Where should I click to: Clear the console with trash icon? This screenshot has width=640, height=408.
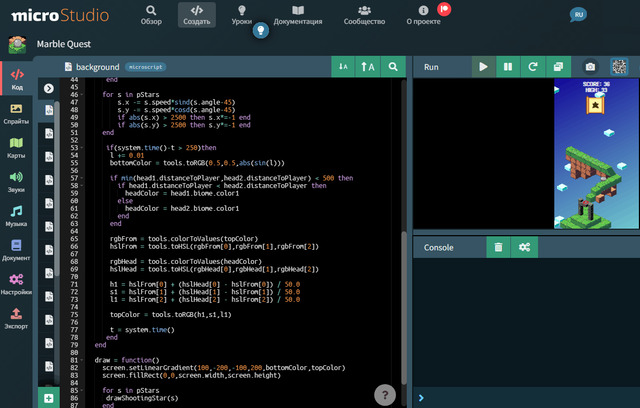point(498,247)
